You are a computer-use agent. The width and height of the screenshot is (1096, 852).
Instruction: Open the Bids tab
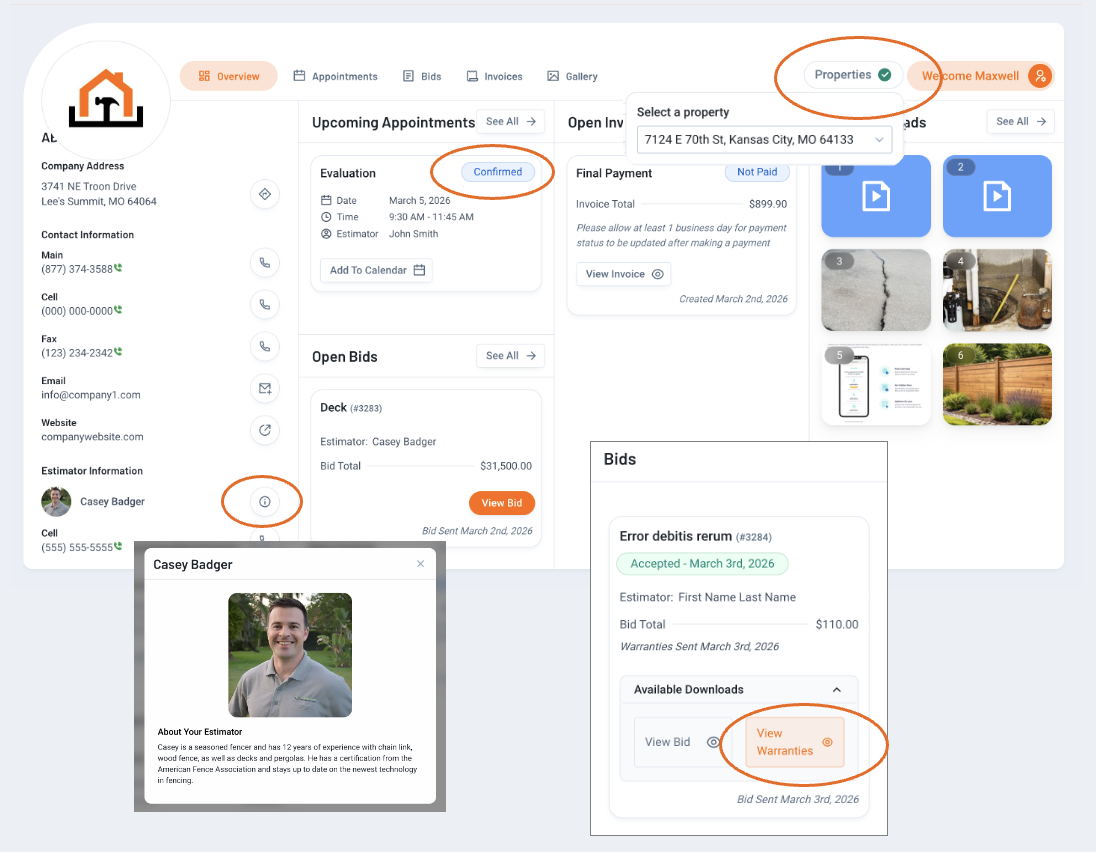[422, 76]
